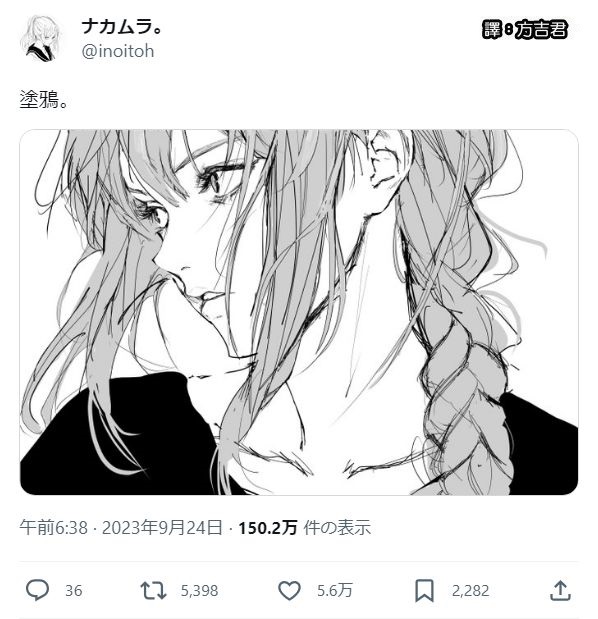The image size is (598, 619).
Task: Click the share upload icon
Action: pyautogui.click(x=560, y=590)
